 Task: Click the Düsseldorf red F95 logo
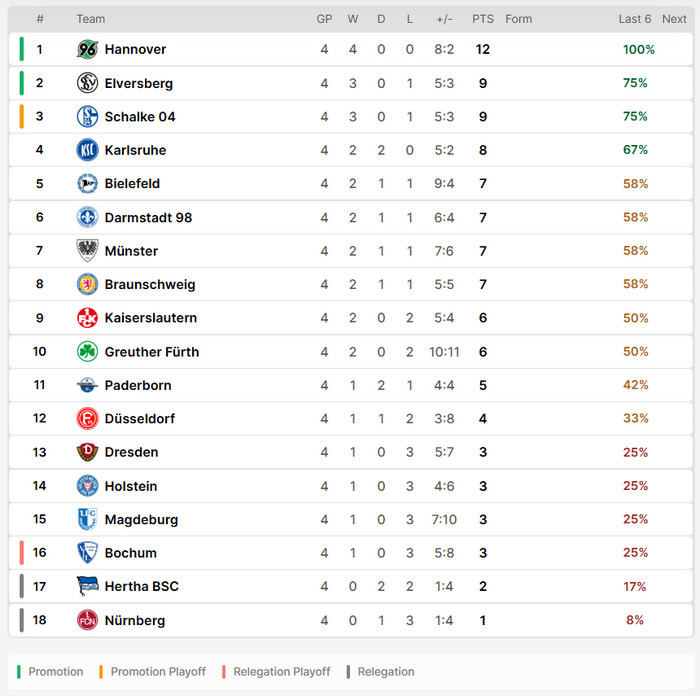(87, 419)
